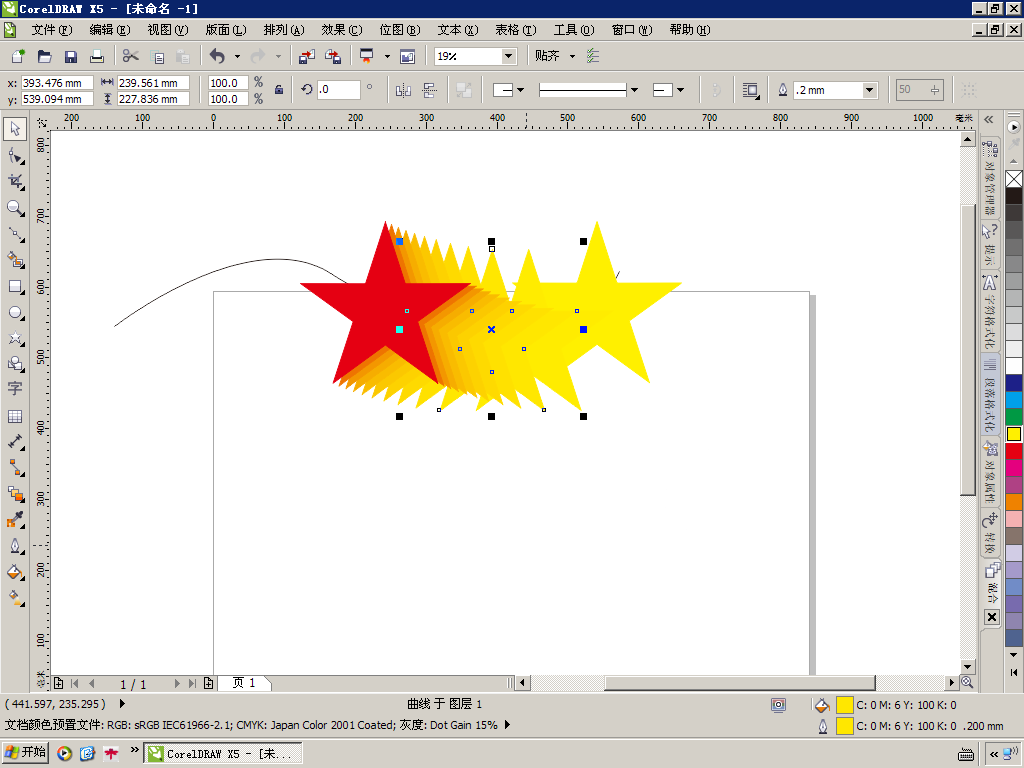1024x768 pixels.
Task: Select the Blend interactive tool
Action: coord(15,494)
